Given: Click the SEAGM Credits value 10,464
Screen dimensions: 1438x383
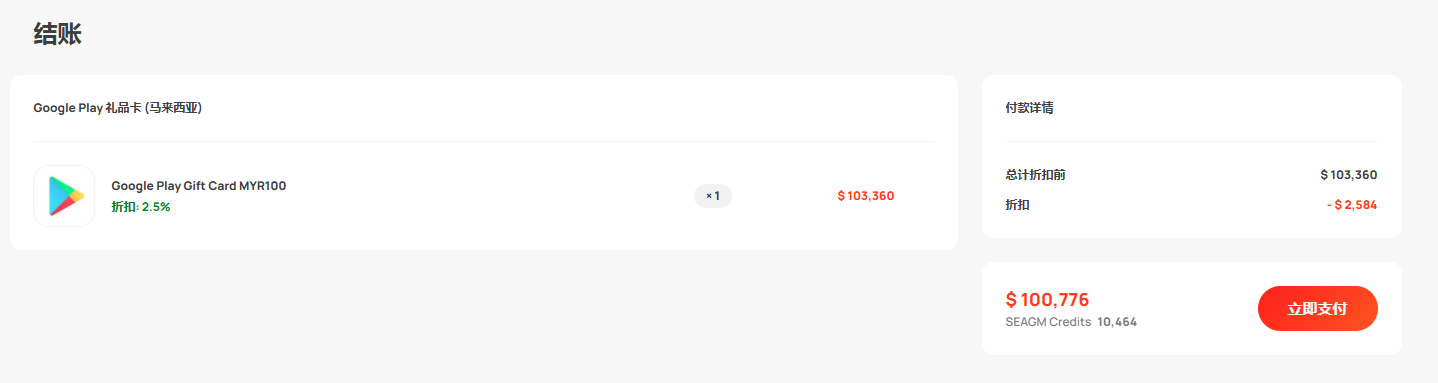Looking at the screenshot, I should [1117, 322].
